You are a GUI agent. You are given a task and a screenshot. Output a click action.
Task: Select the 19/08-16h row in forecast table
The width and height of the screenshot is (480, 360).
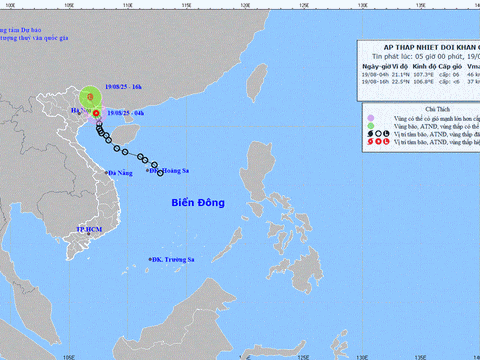pos(421,82)
